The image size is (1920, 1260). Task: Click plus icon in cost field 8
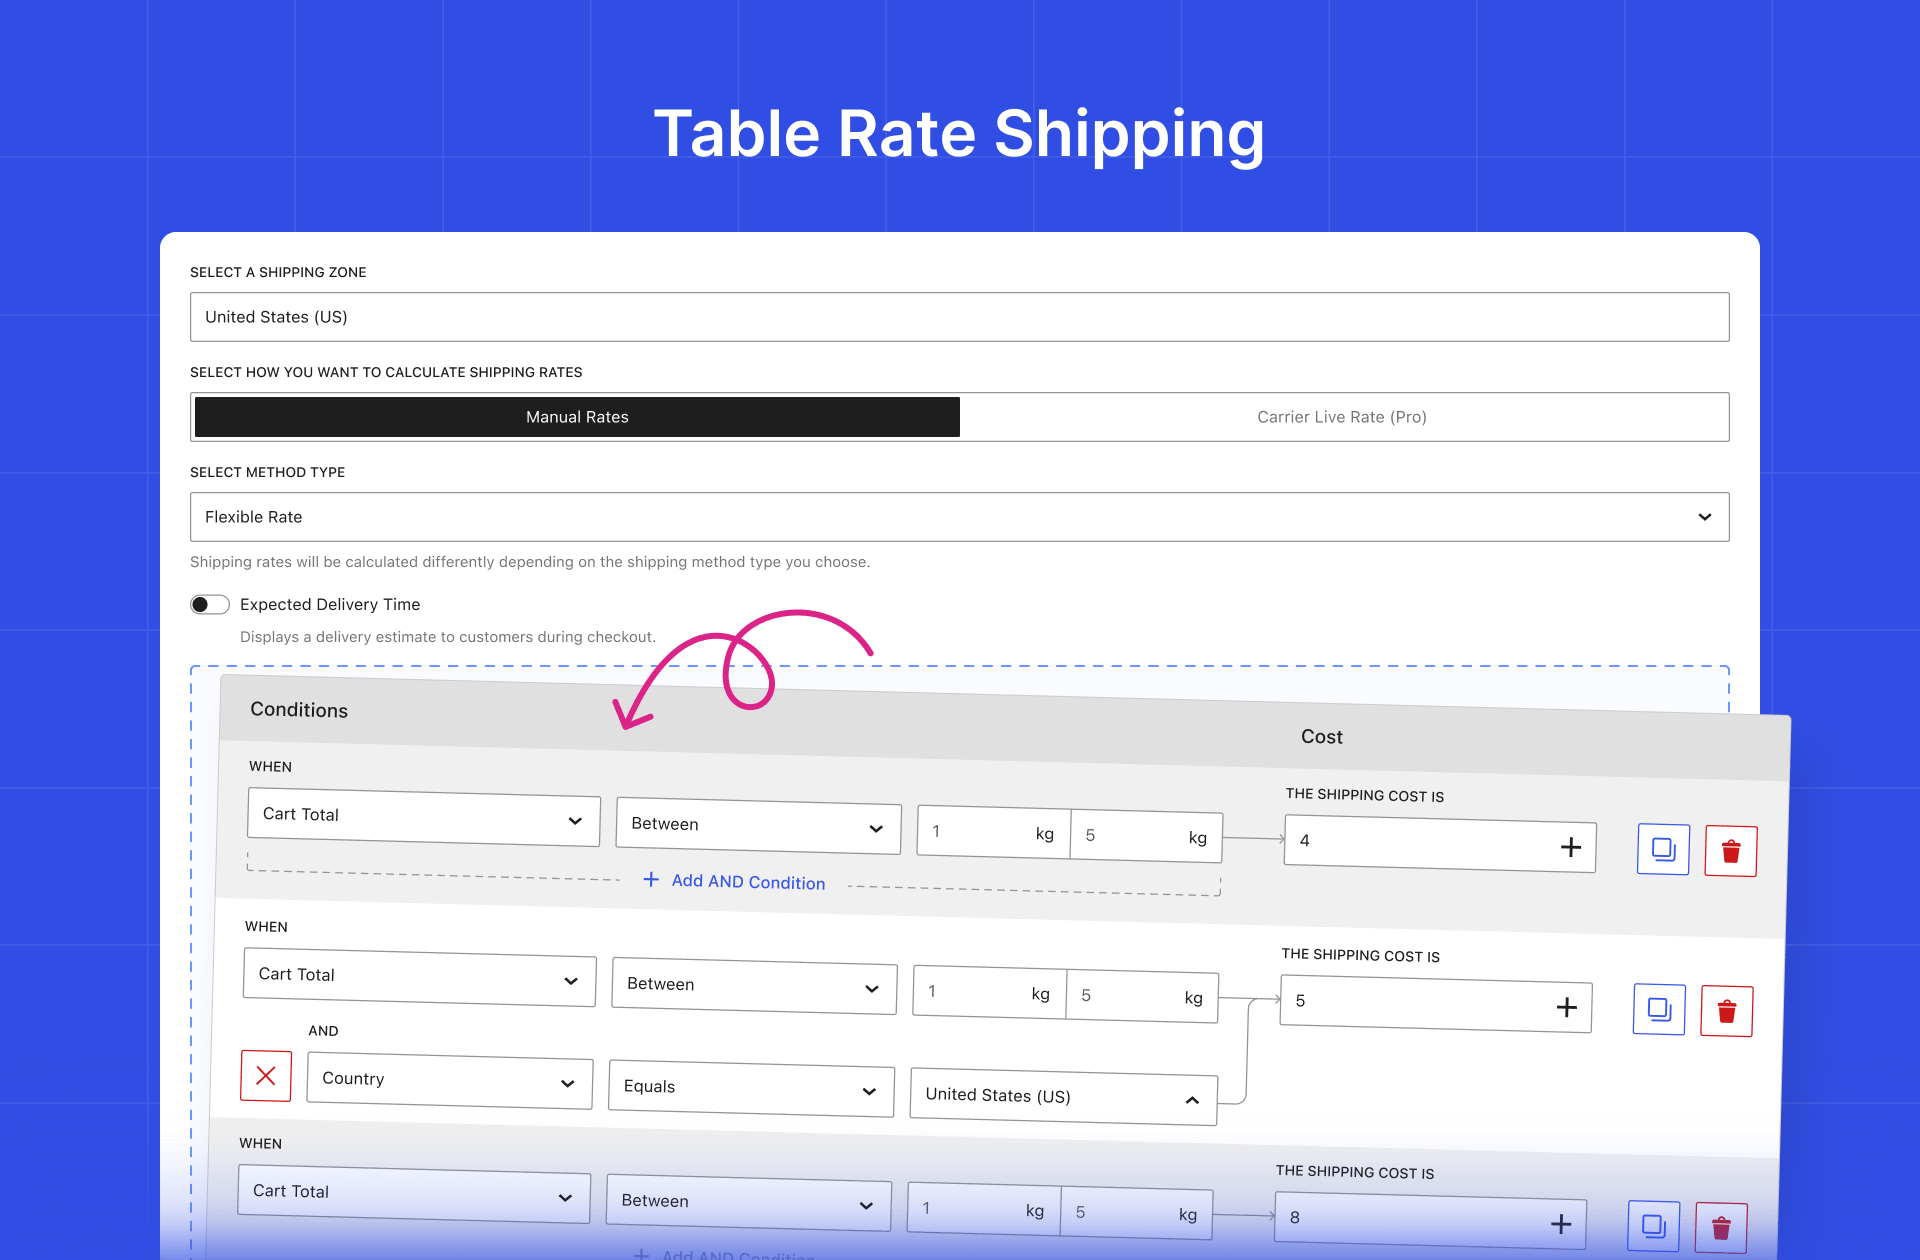(1561, 1224)
